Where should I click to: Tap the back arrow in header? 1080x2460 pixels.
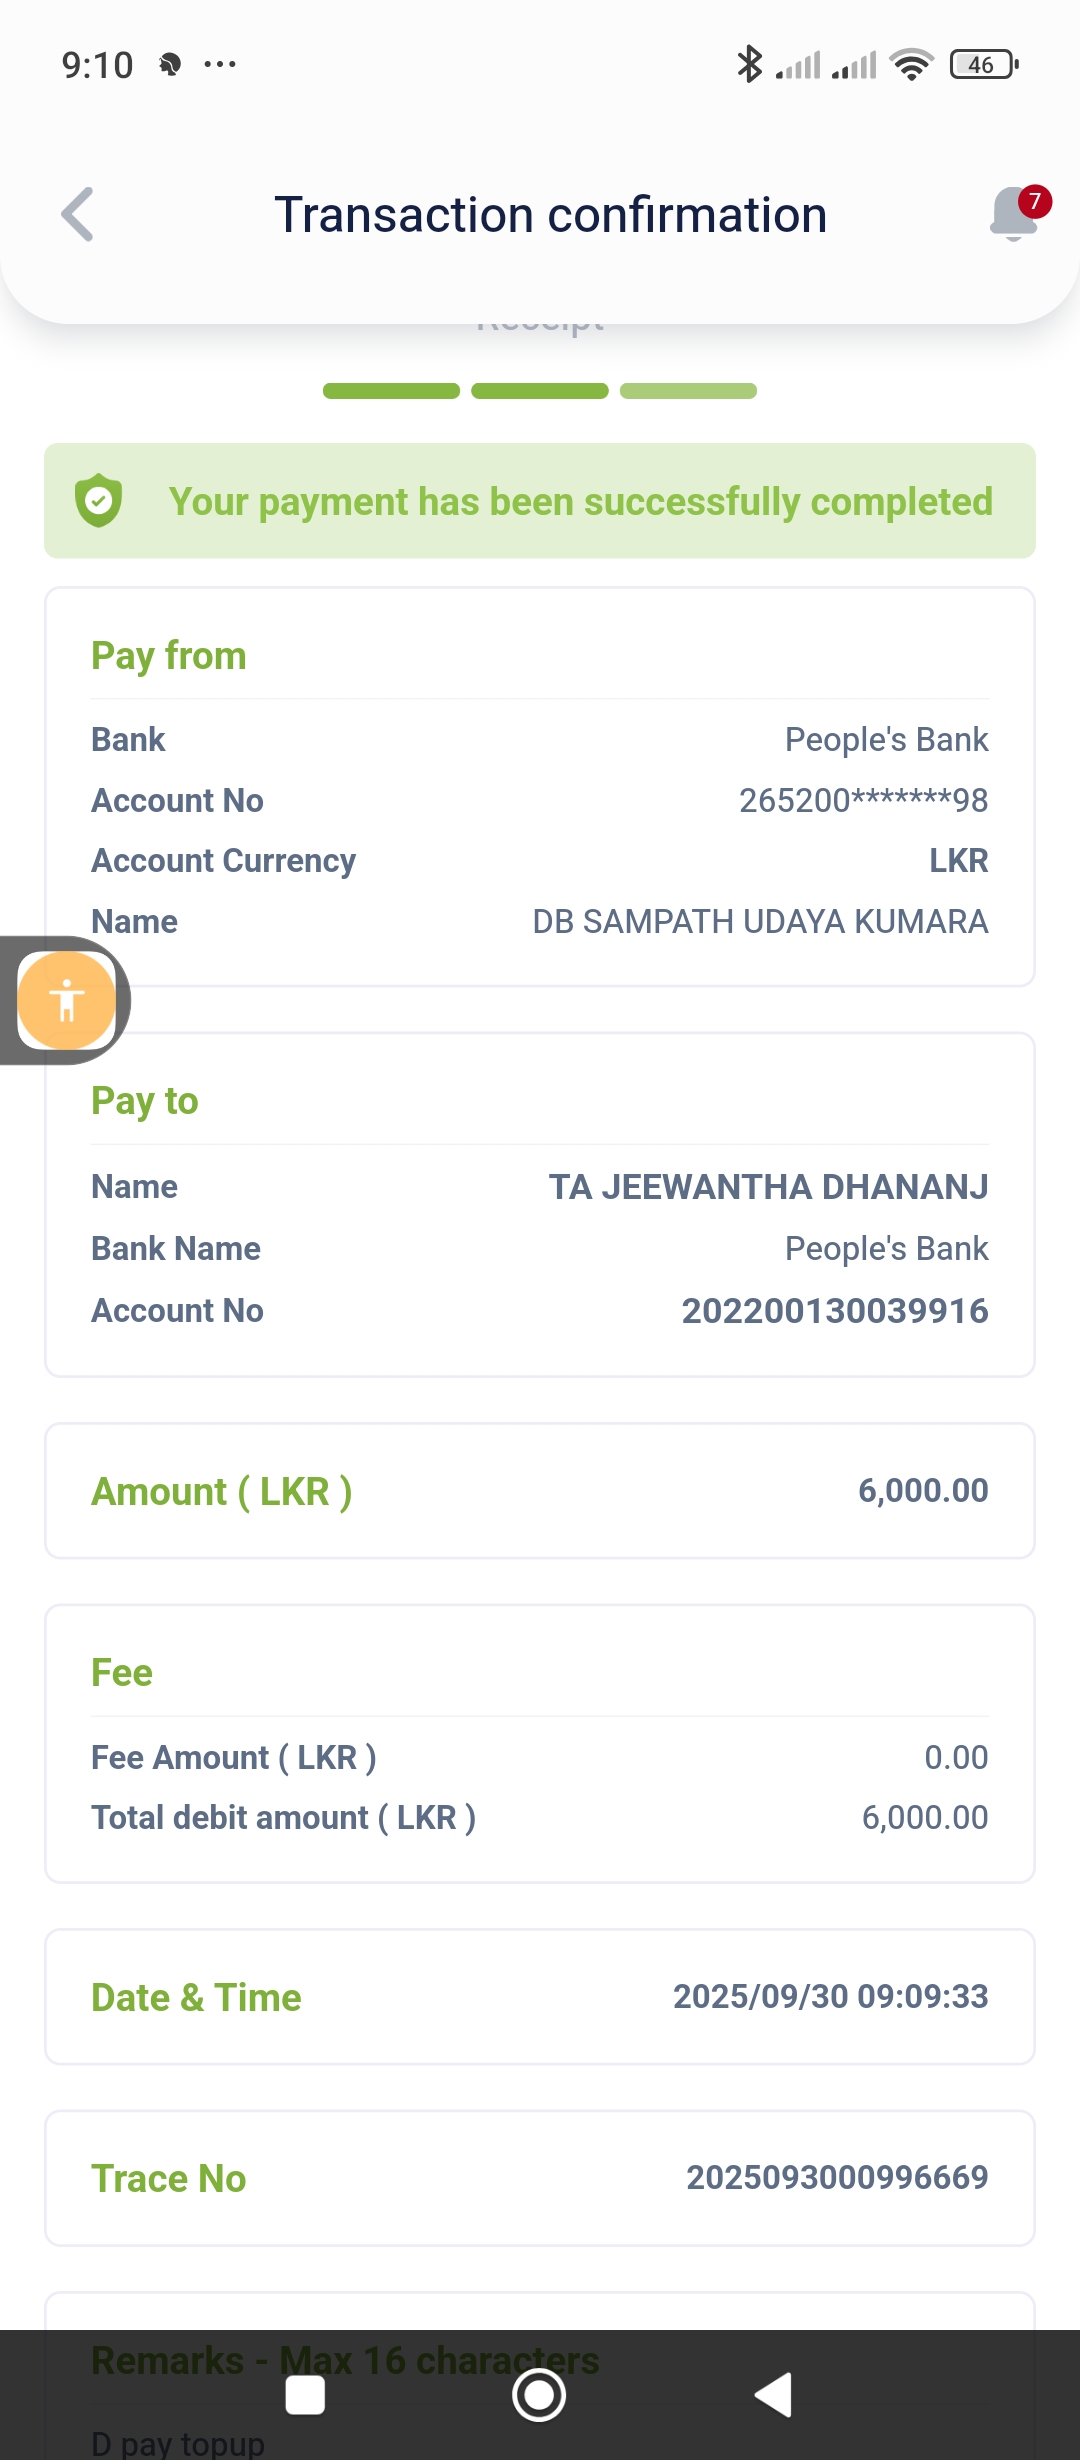click(x=78, y=214)
